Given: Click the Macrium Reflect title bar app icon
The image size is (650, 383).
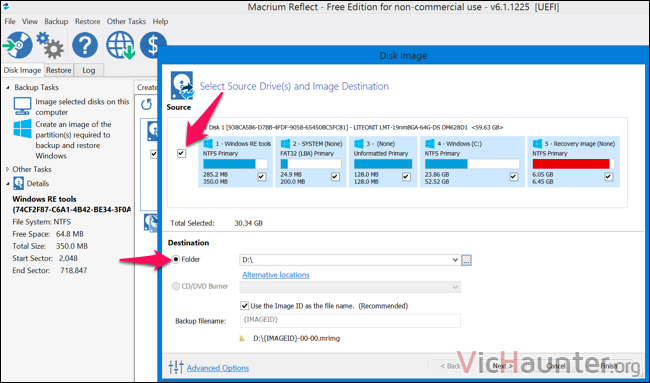Looking at the screenshot, I should 6,7.
